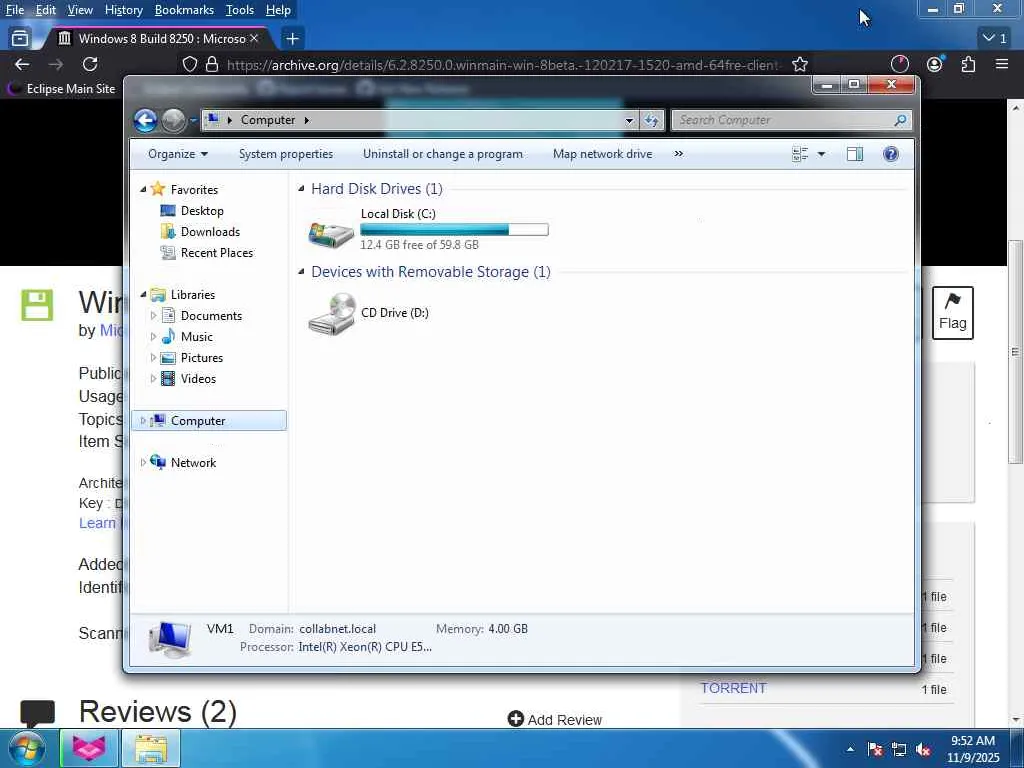Viewport: 1024px width, 768px height.
Task: Click the Flag button on archive page
Action: pos(953,313)
